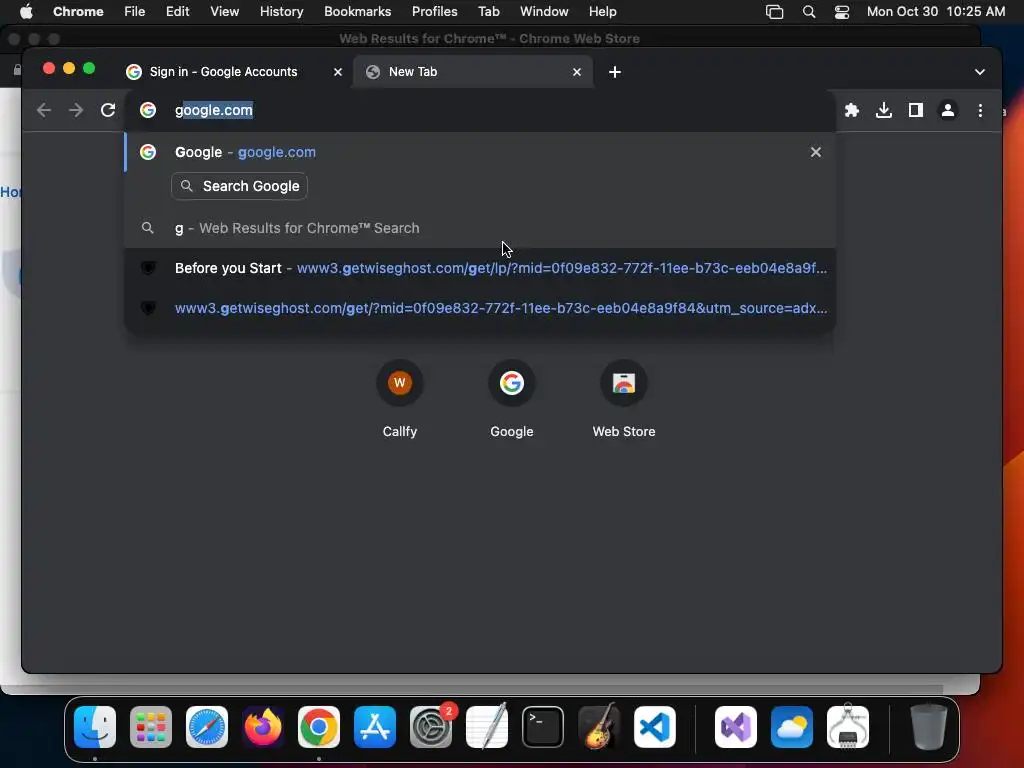Switch to Sign in - Google Accounts tab
Screen dimensions: 1024x768
(x=223, y=72)
